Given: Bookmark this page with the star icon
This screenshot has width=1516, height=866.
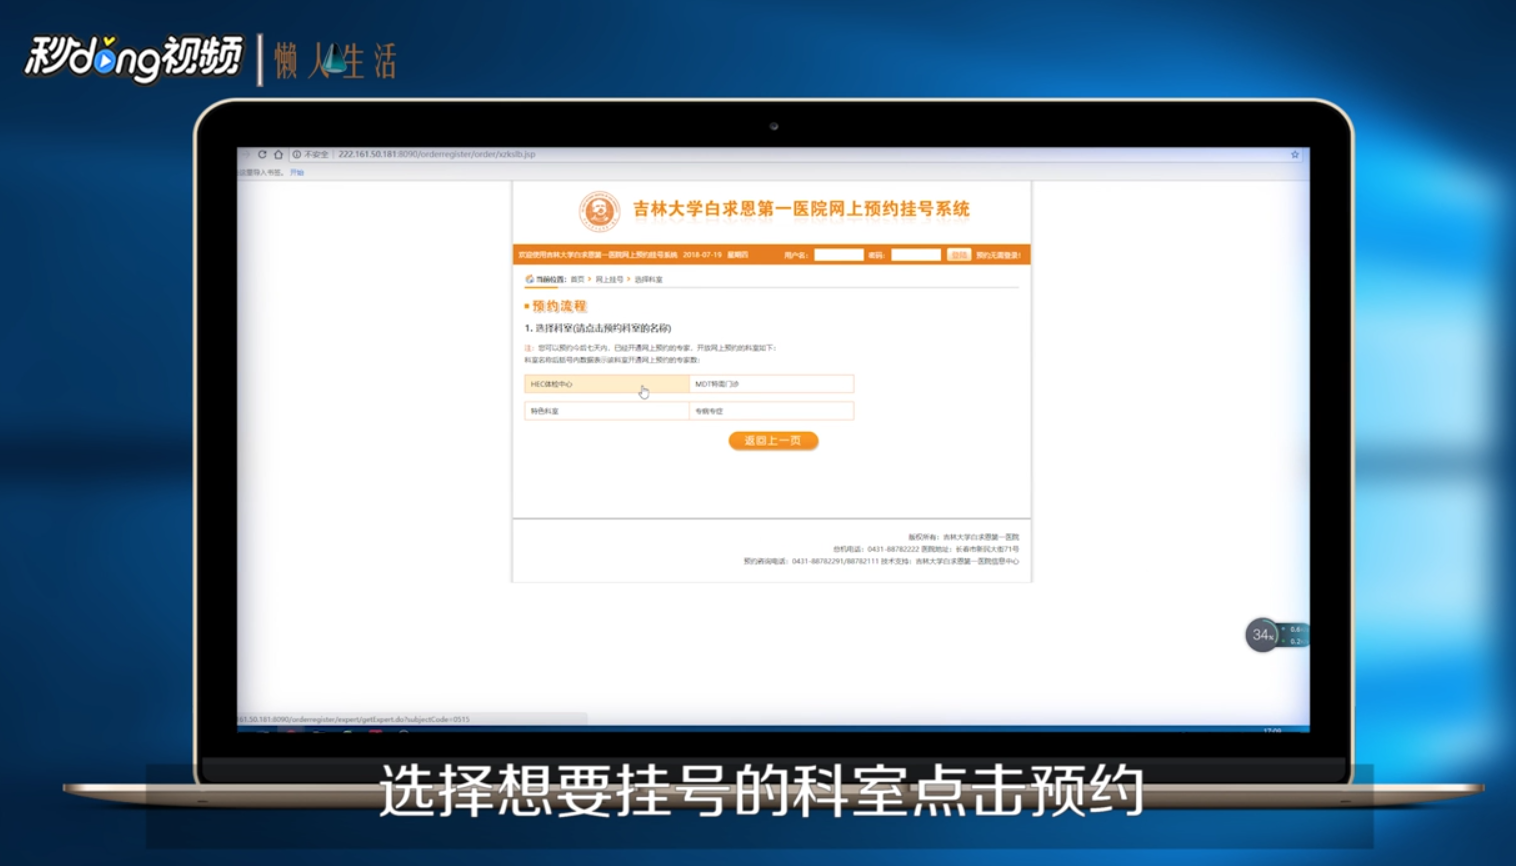Looking at the screenshot, I should [x=1294, y=154].
